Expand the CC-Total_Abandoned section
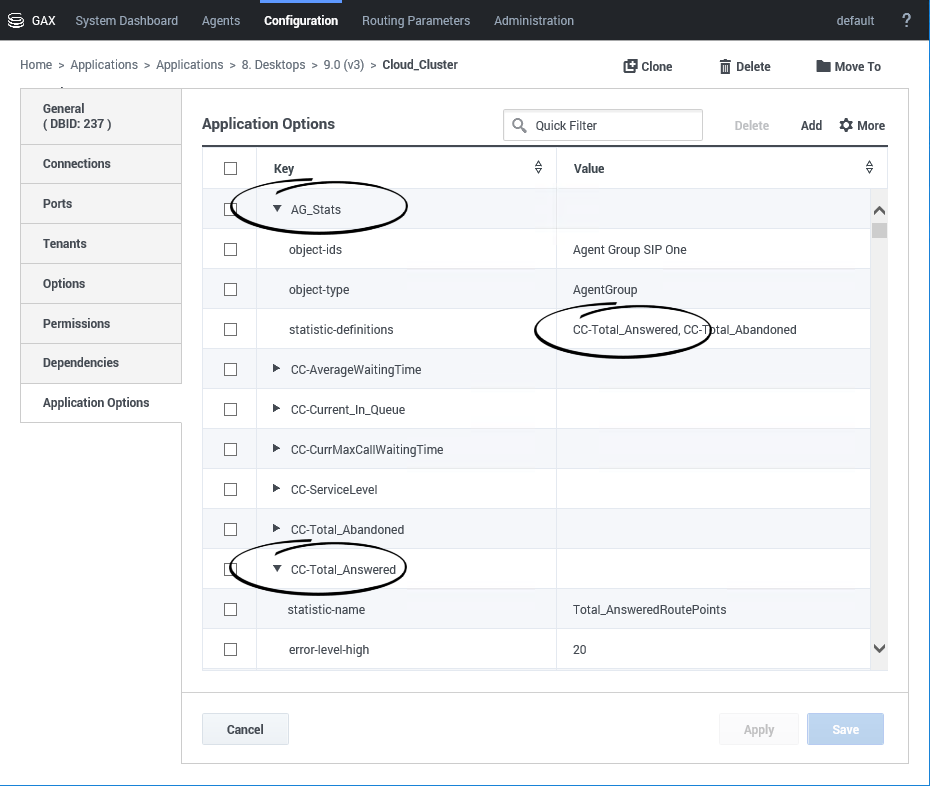 click(x=277, y=529)
